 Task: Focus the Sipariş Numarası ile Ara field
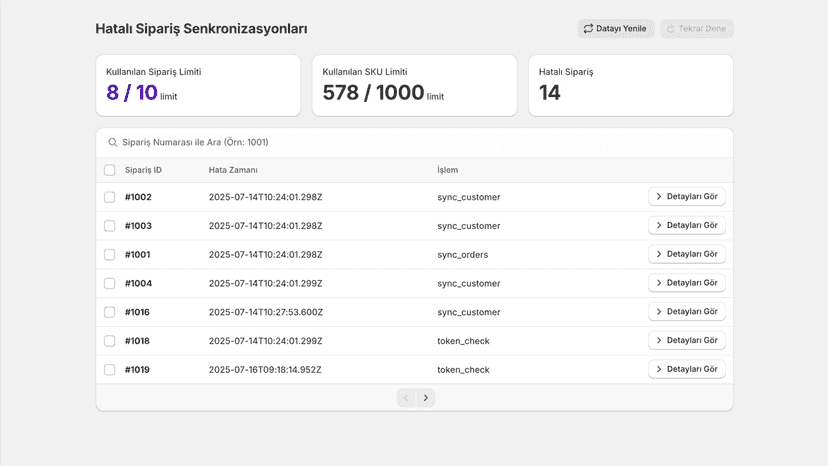click(415, 142)
